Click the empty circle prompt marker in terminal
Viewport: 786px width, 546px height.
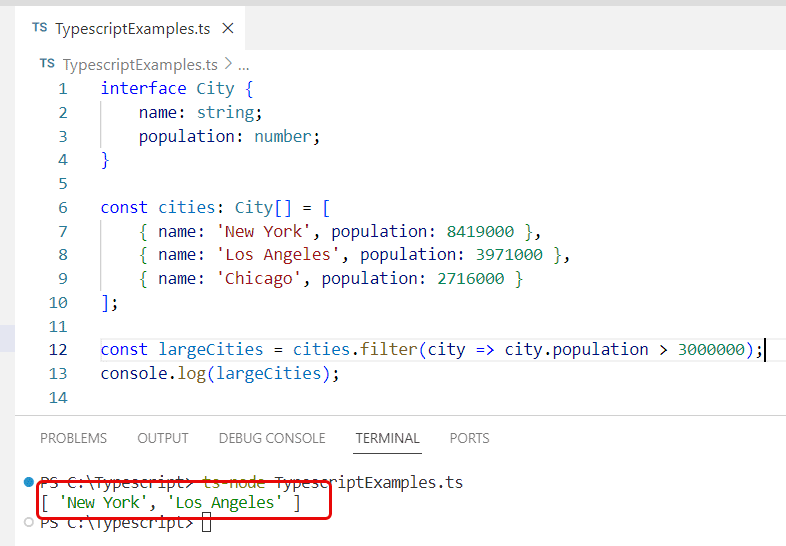point(29,522)
